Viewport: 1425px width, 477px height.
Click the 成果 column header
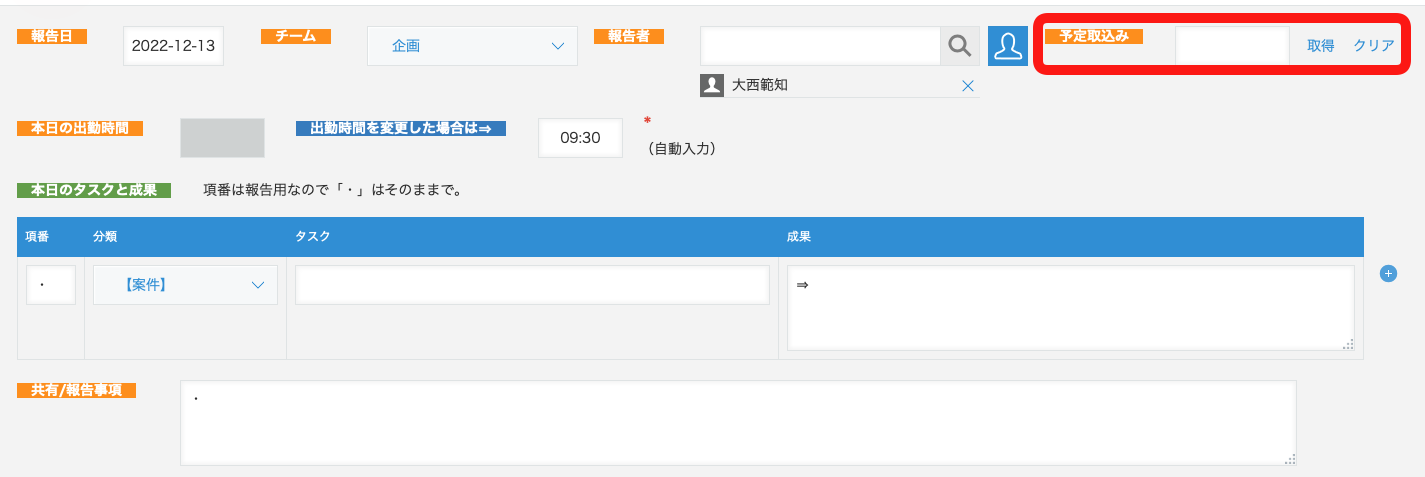point(799,237)
